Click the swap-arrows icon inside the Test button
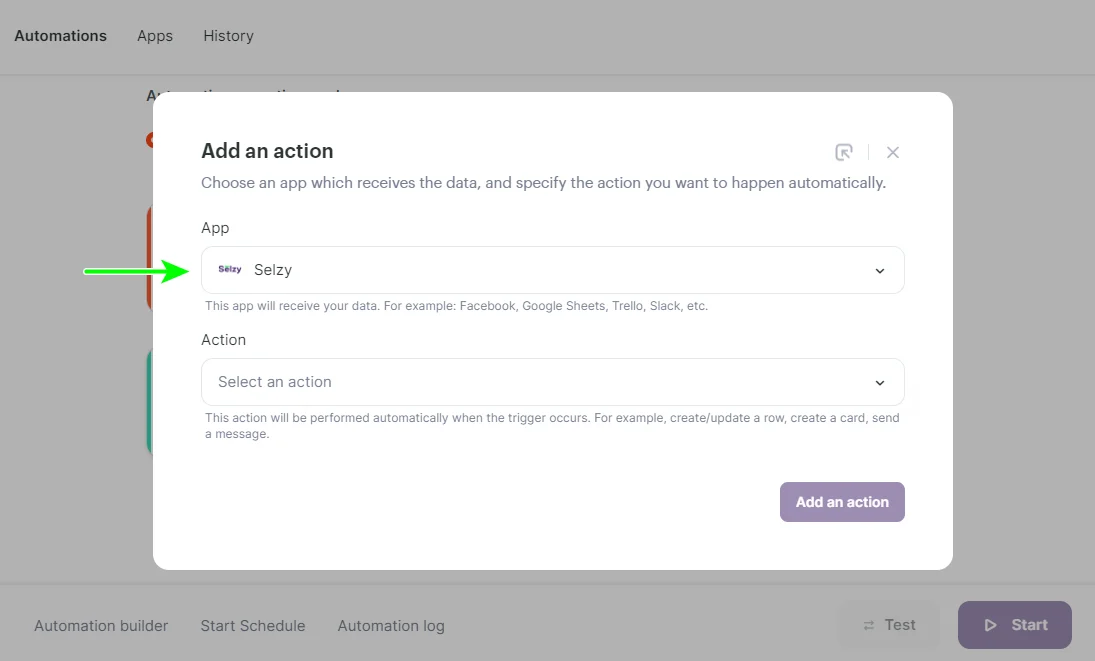This screenshot has width=1095, height=661. click(868, 624)
